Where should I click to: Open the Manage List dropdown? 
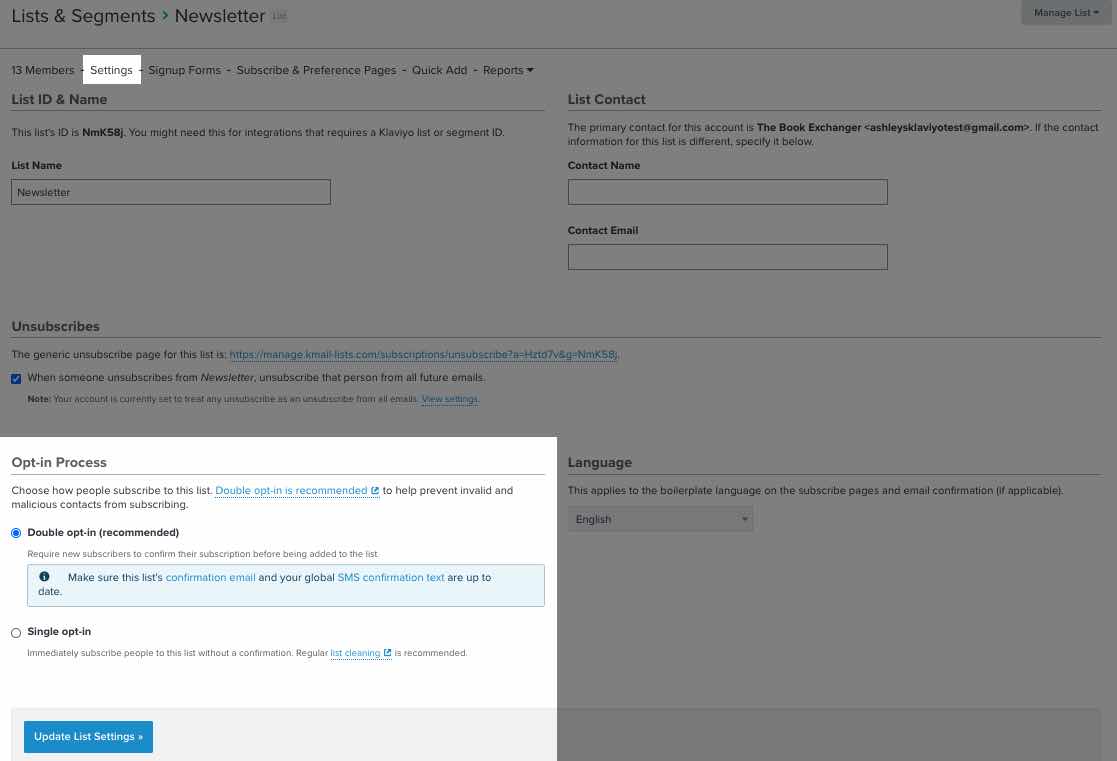click(x=1065, y=12)
